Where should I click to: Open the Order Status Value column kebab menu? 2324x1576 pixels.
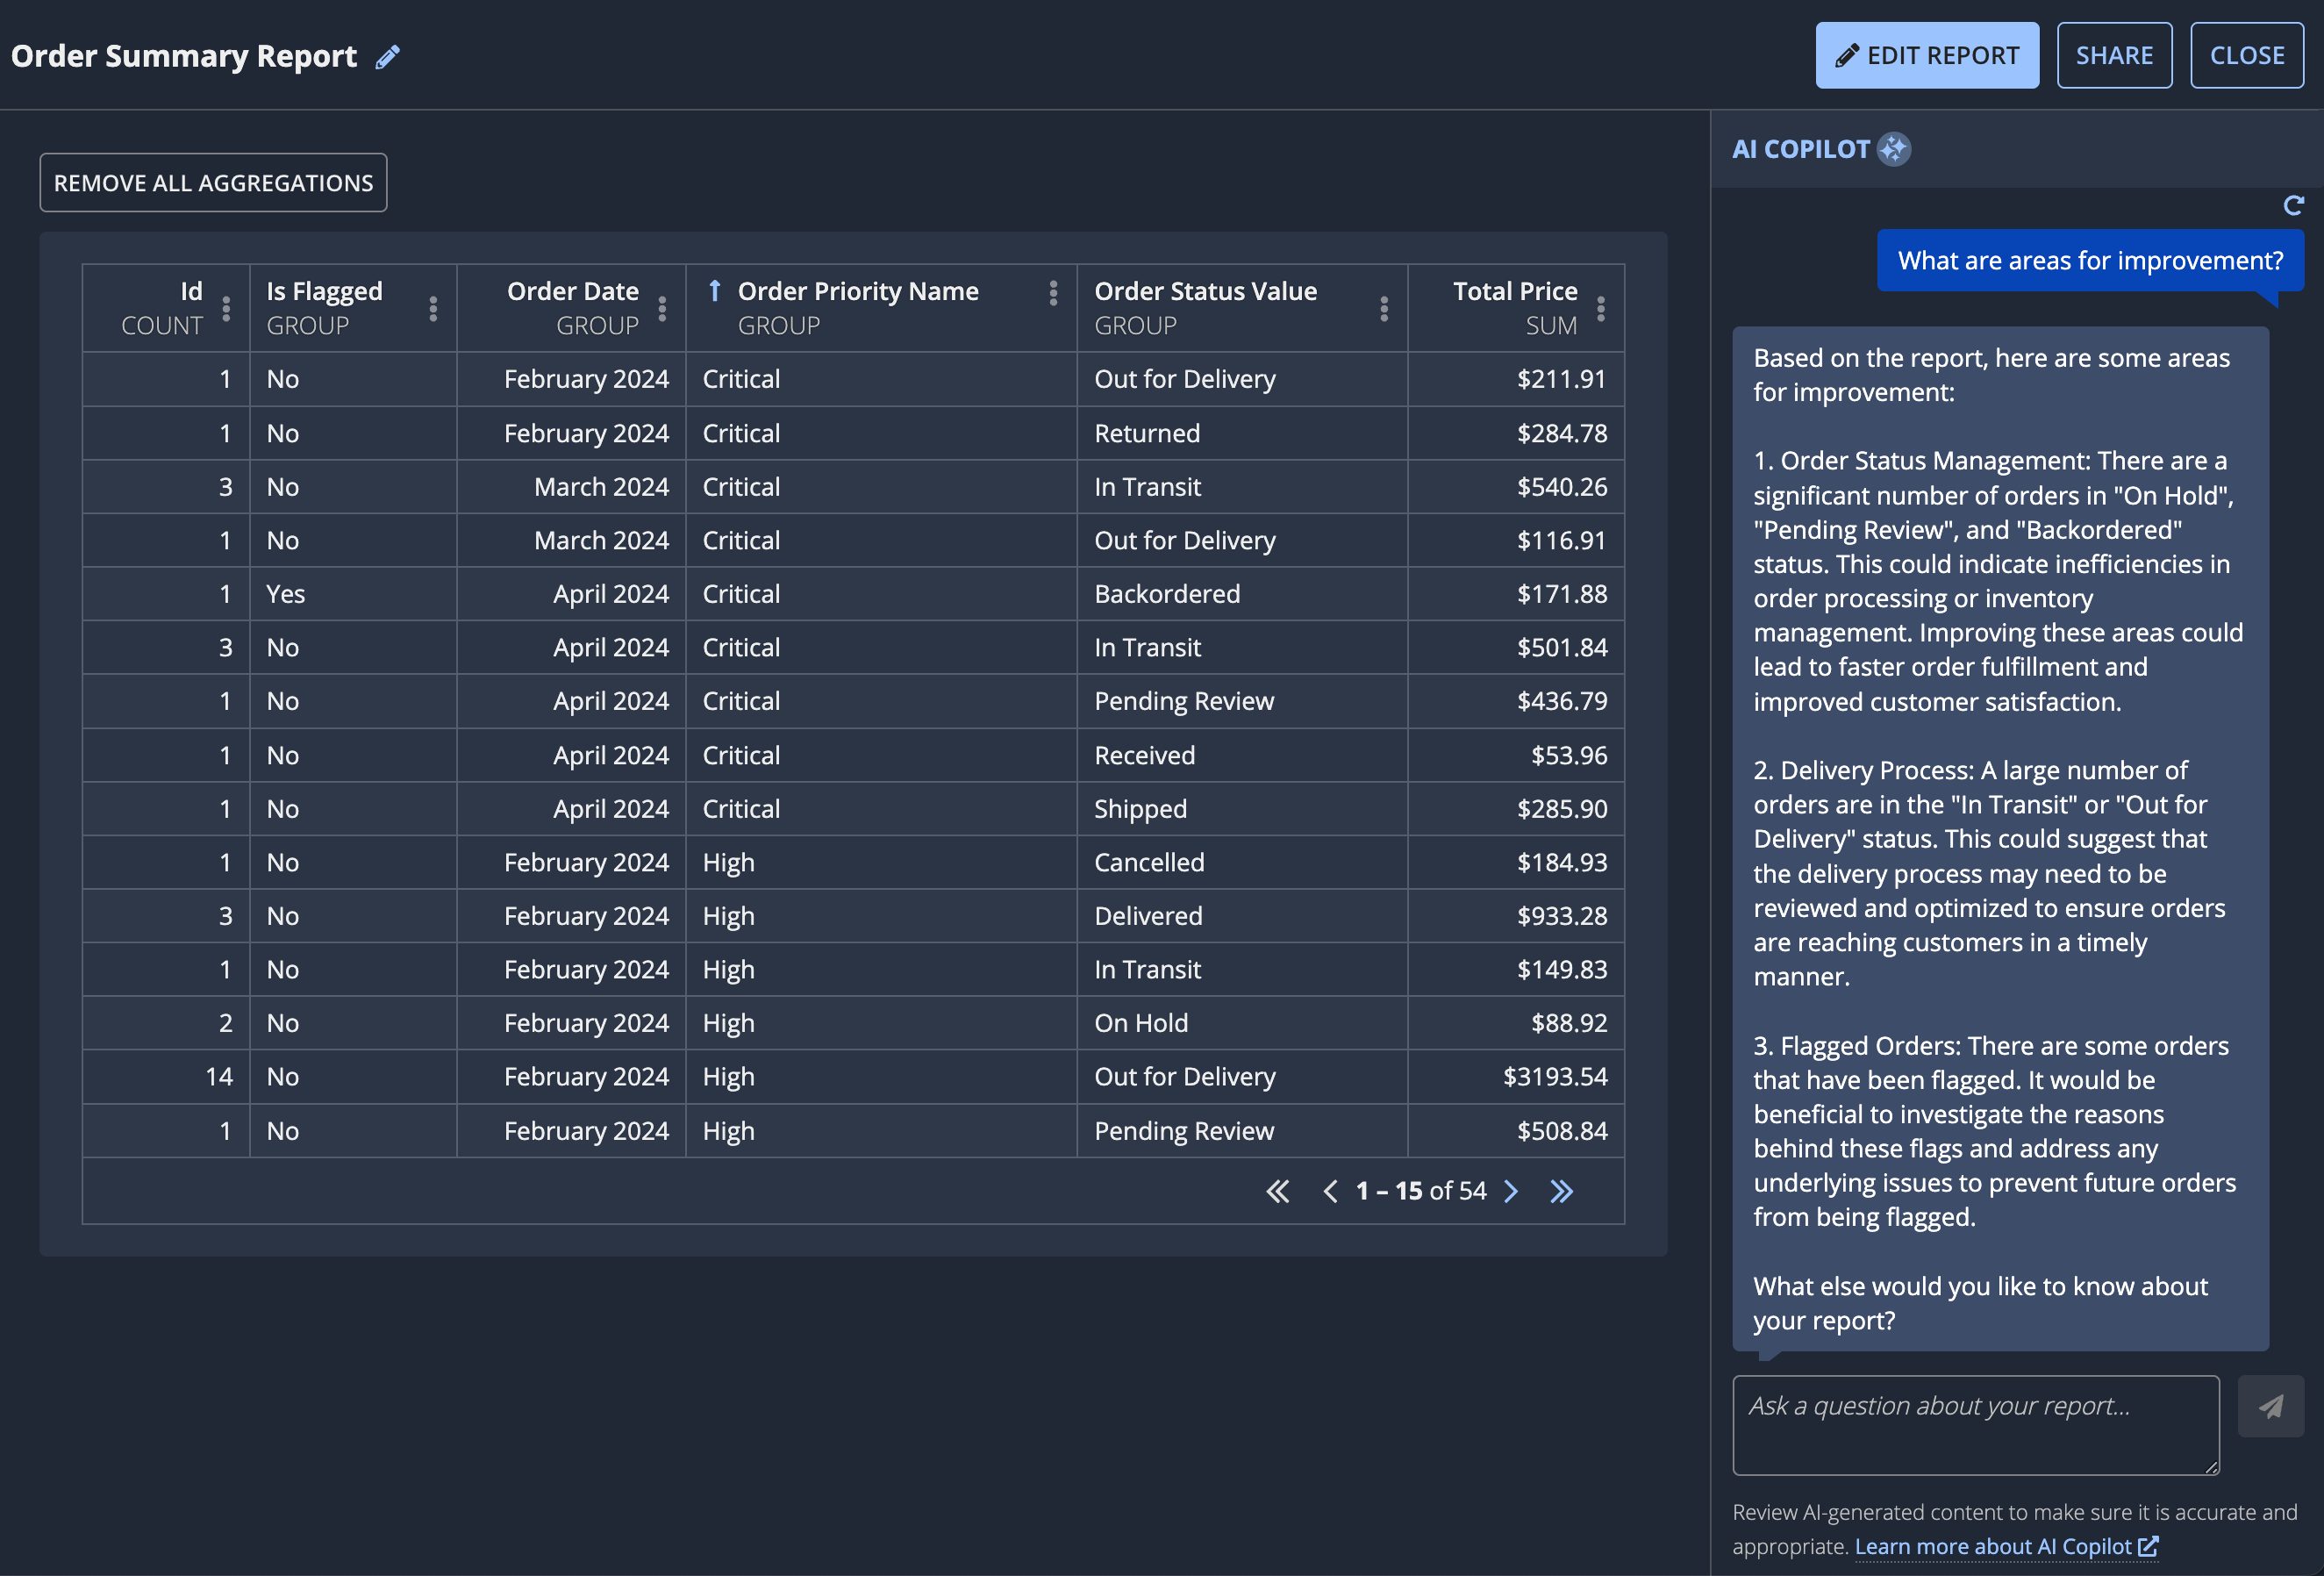click(1384, 309)
